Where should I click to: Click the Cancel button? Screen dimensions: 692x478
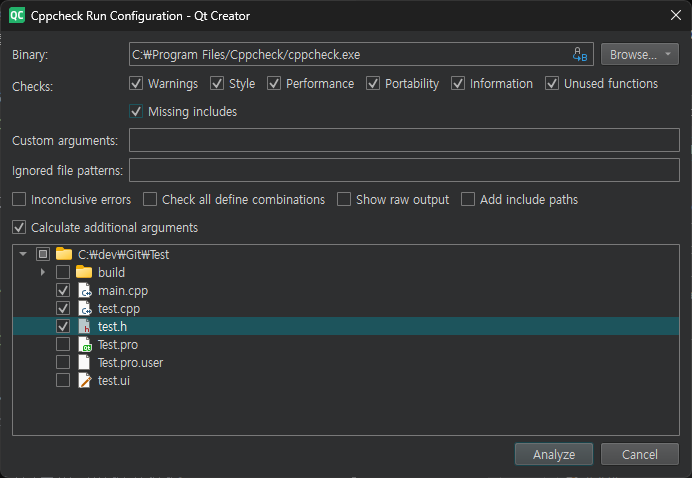[639, 454]
